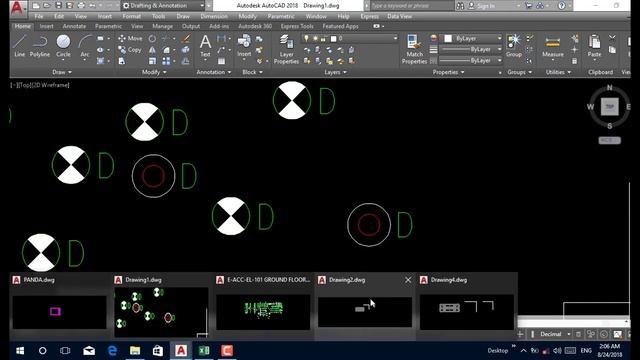Expand the Layers panel
Screen dimensions: 640x360
(x=336, y=72)
